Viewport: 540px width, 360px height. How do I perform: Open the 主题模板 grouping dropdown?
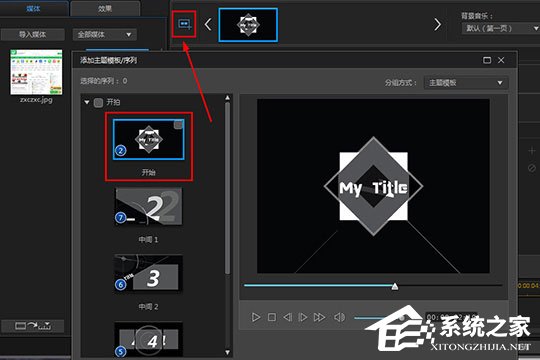click(x=466, y=83)
